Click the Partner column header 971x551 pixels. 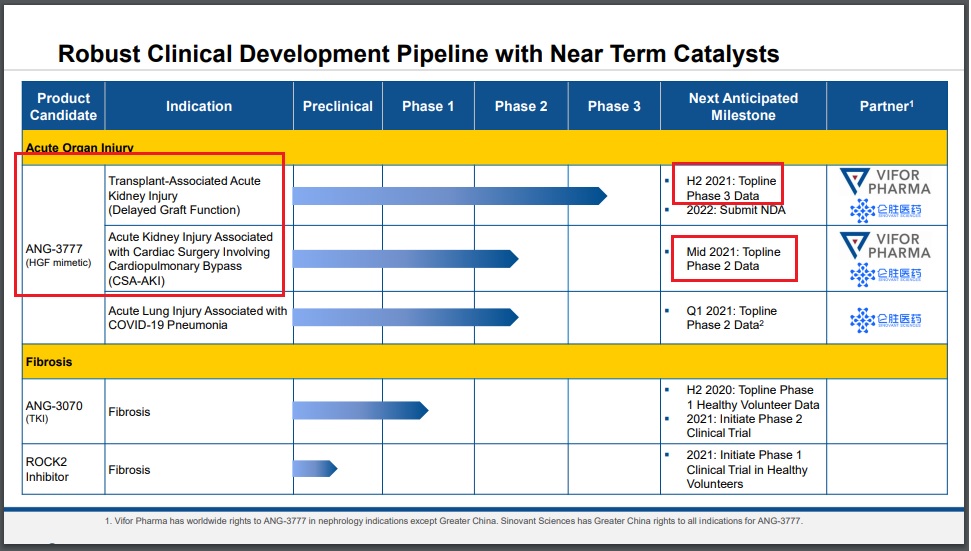(x=886, y=106)
